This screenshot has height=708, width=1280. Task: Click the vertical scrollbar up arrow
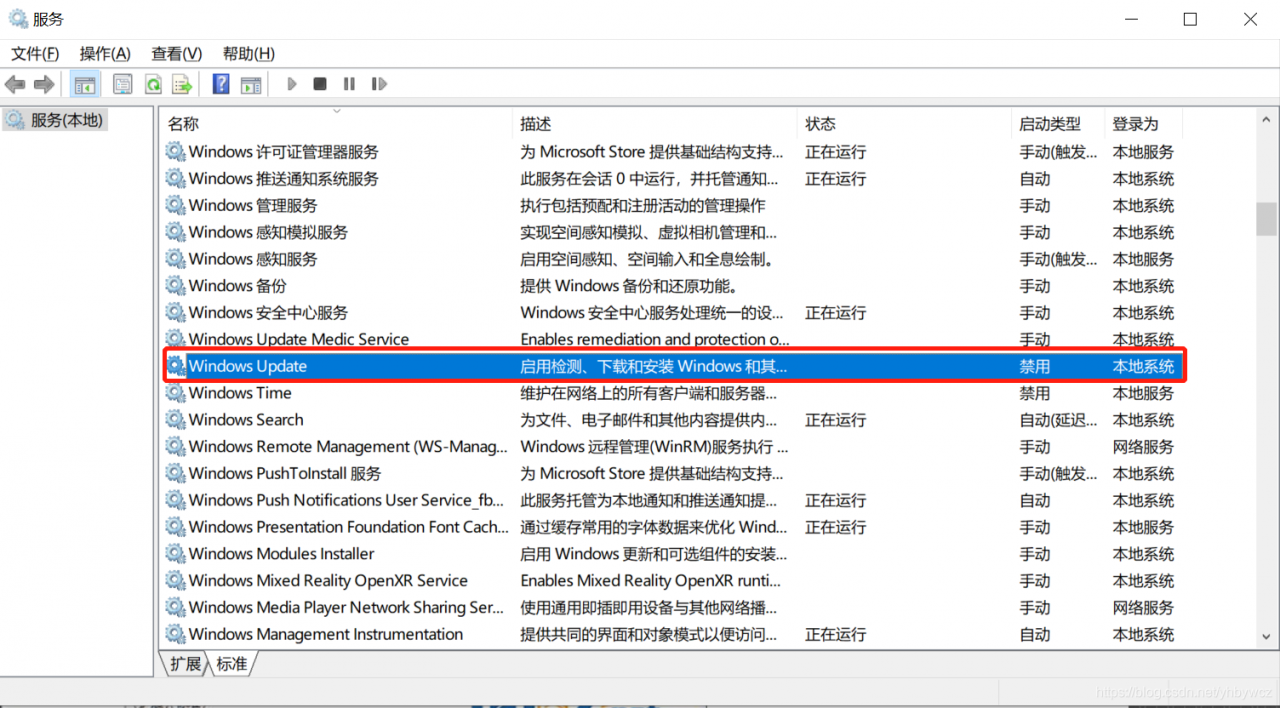click(1266, 121)
